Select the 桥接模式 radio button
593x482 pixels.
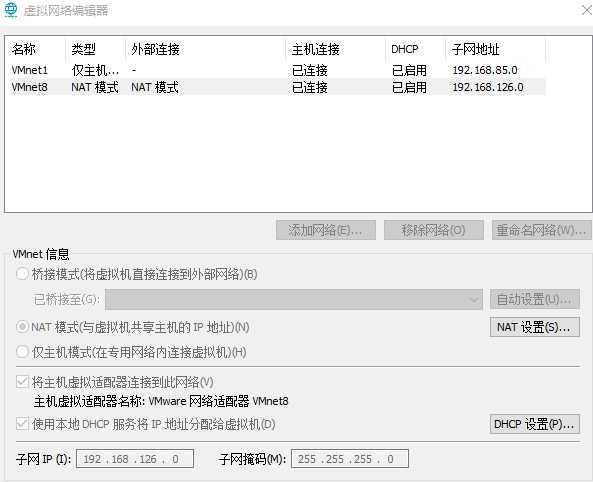[x=22, y=274]
